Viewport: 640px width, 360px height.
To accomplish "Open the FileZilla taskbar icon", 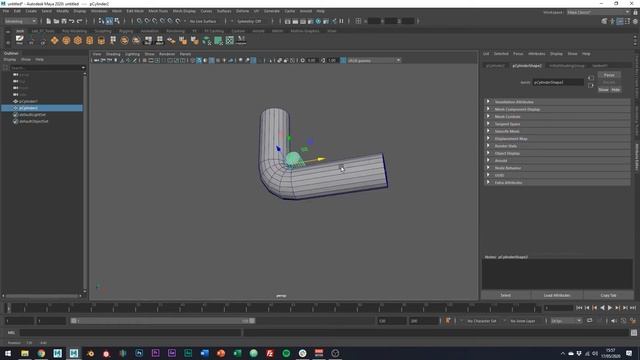I will point(270,353).
